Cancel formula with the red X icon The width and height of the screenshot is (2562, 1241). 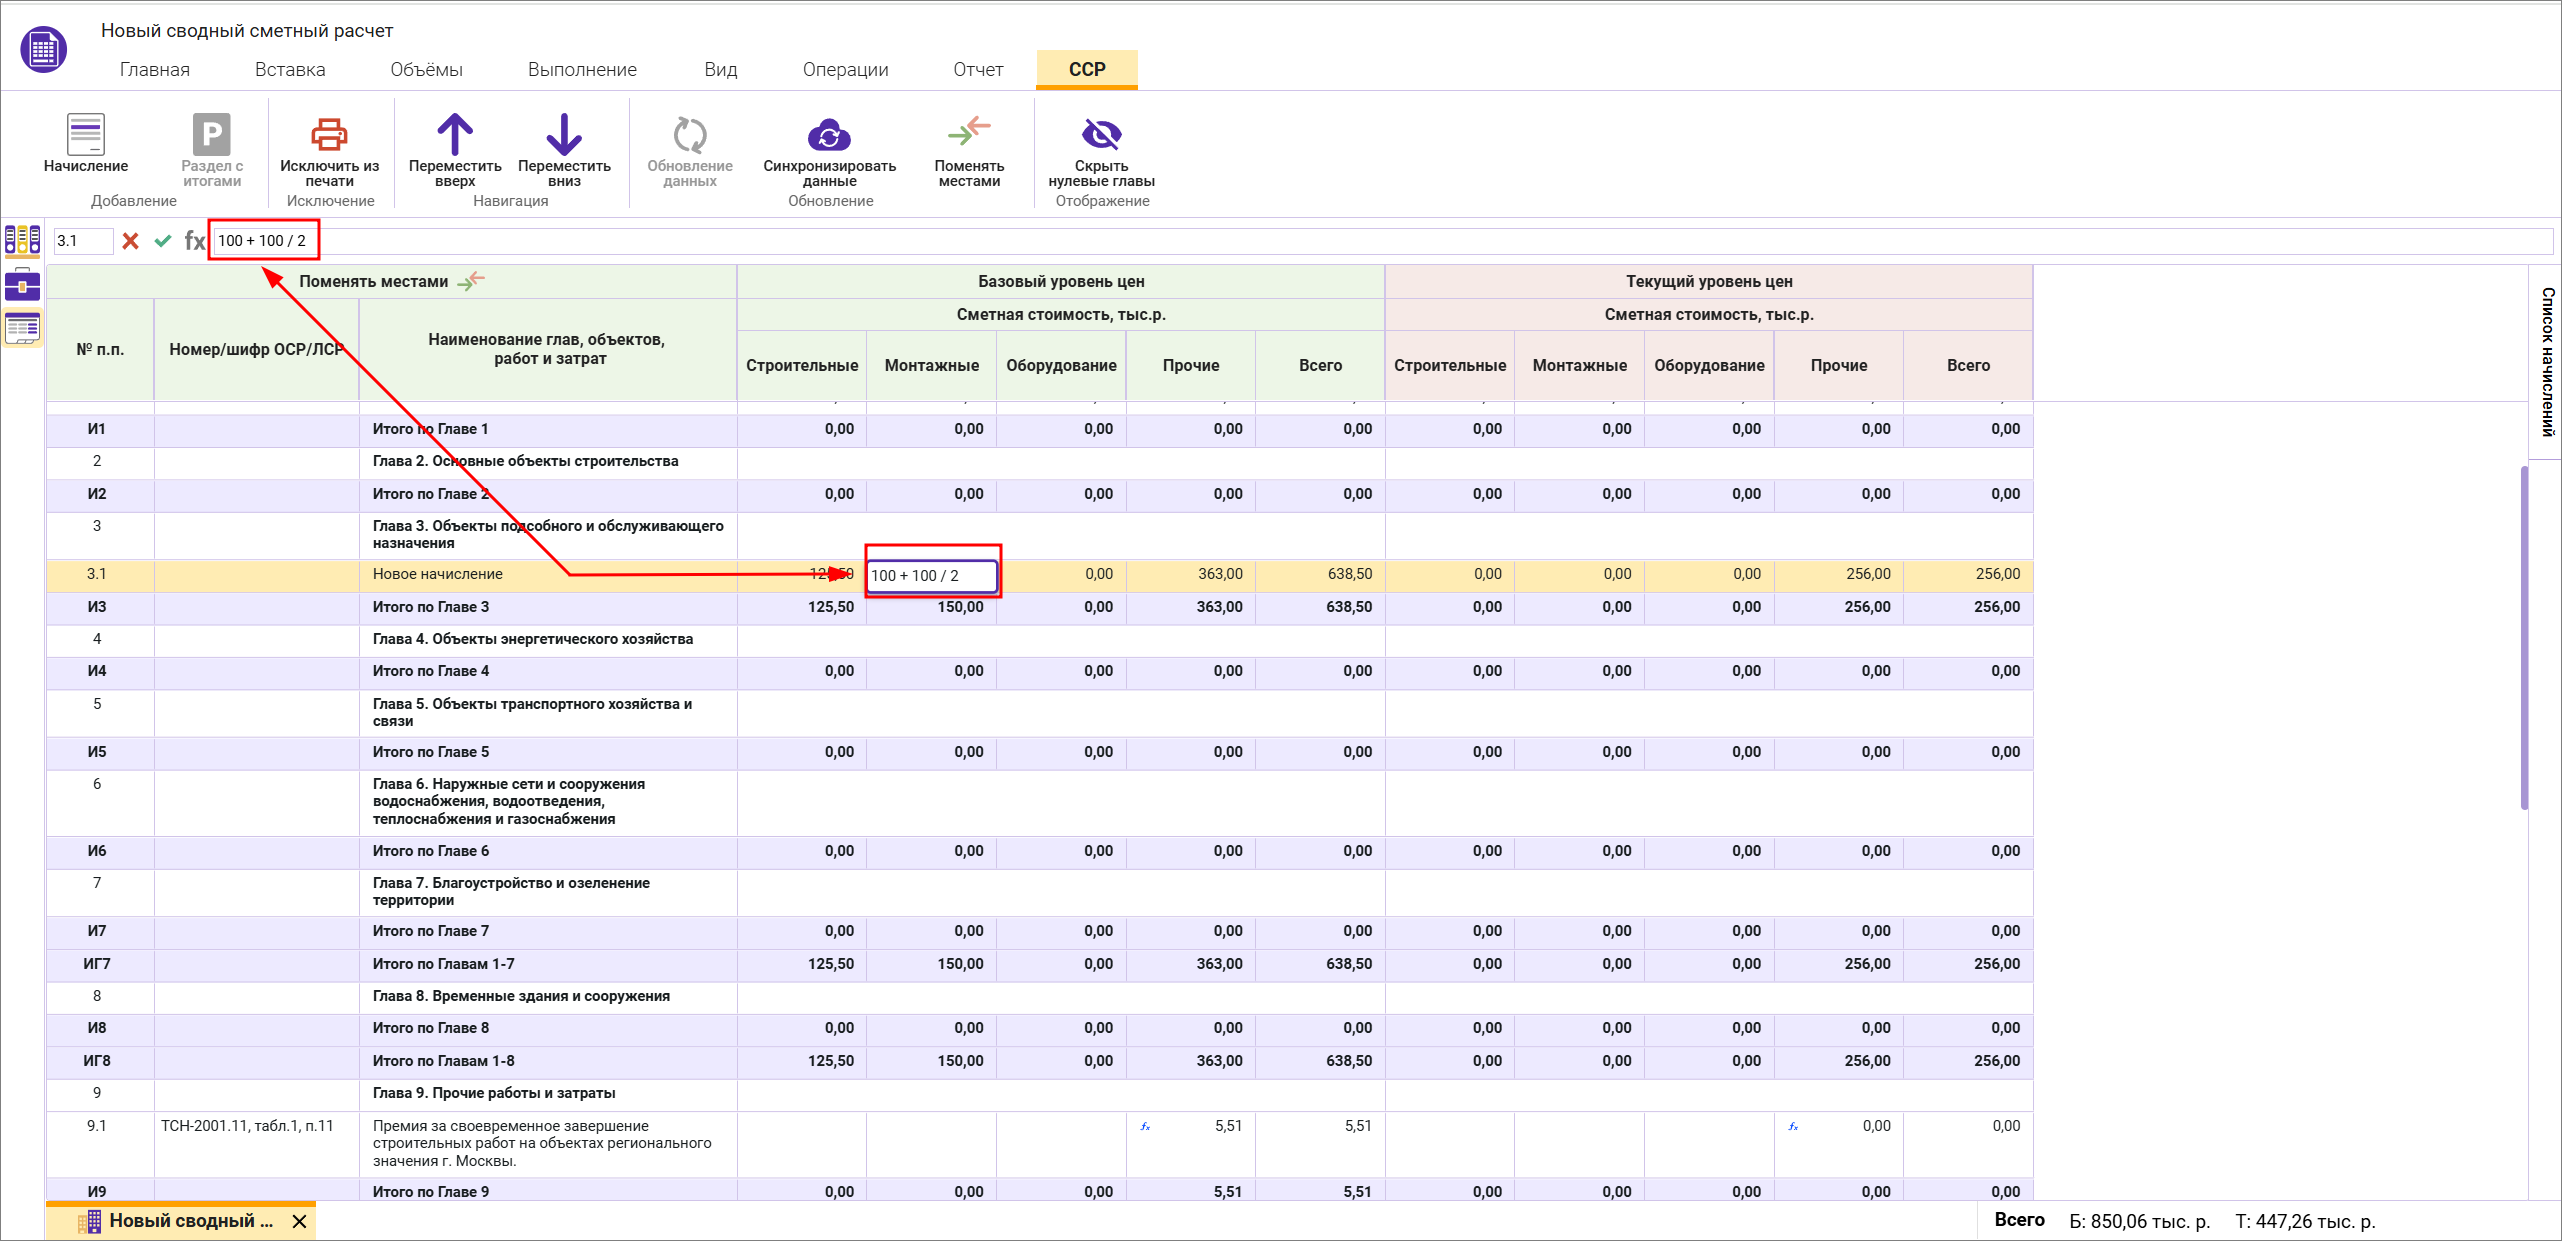tap(130, 241)
